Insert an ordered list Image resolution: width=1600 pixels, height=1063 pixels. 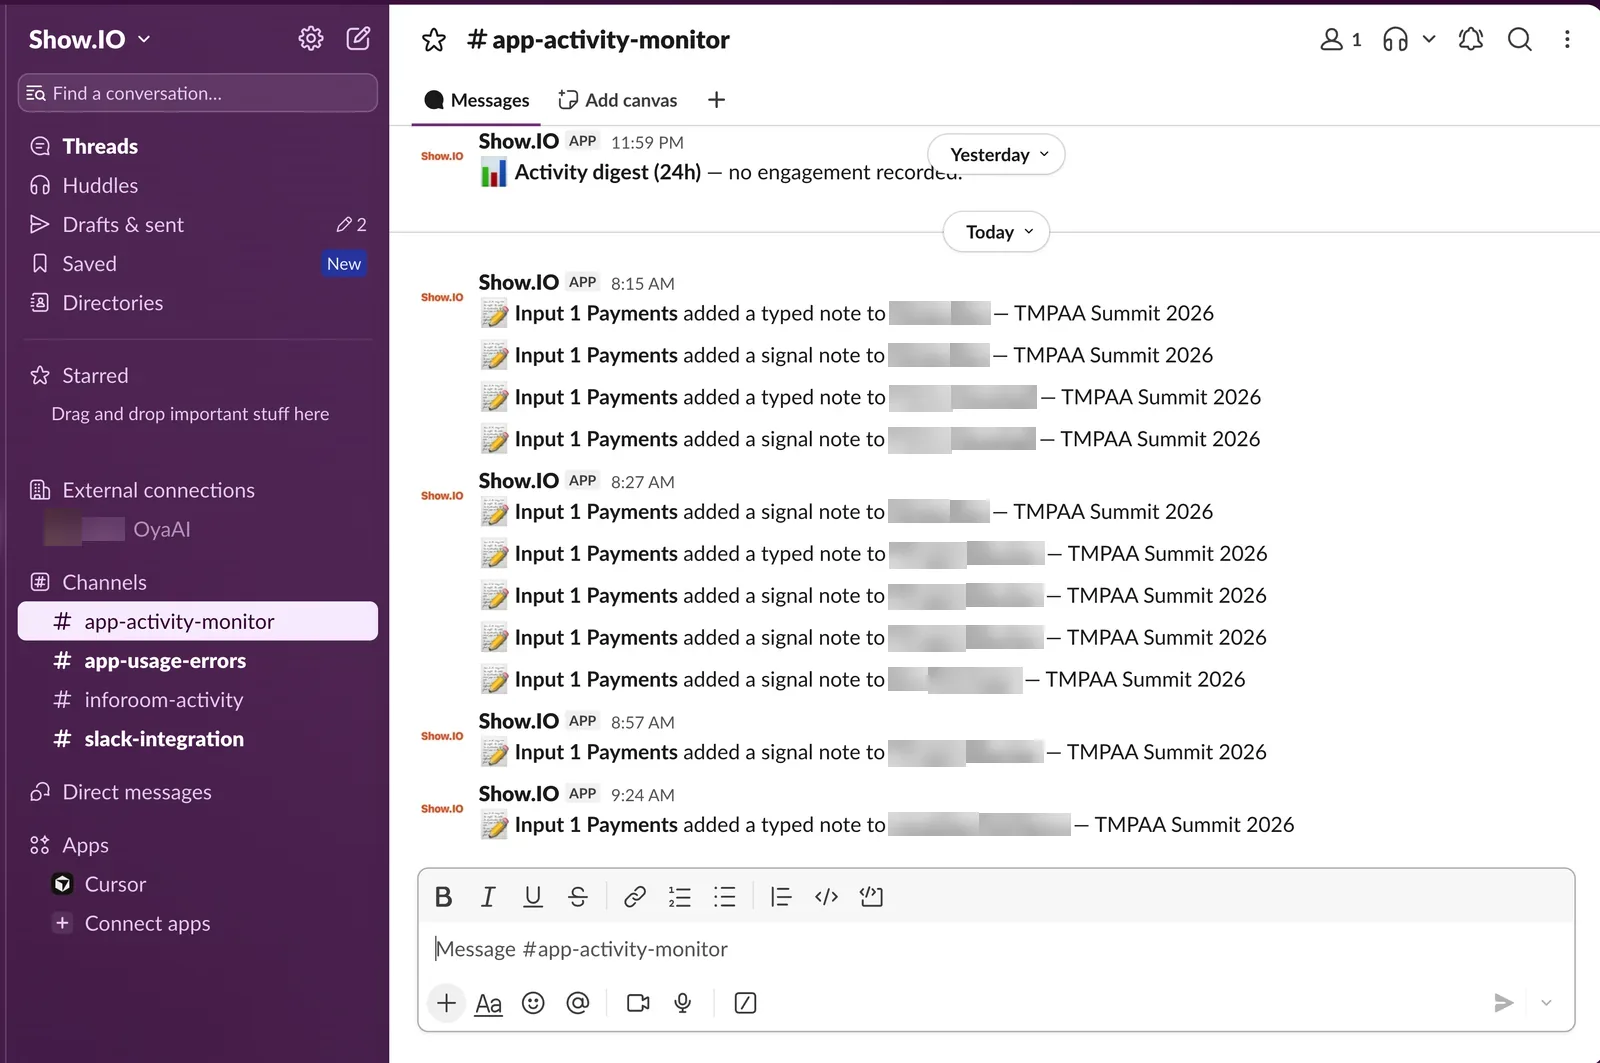[x=680, y=897]
